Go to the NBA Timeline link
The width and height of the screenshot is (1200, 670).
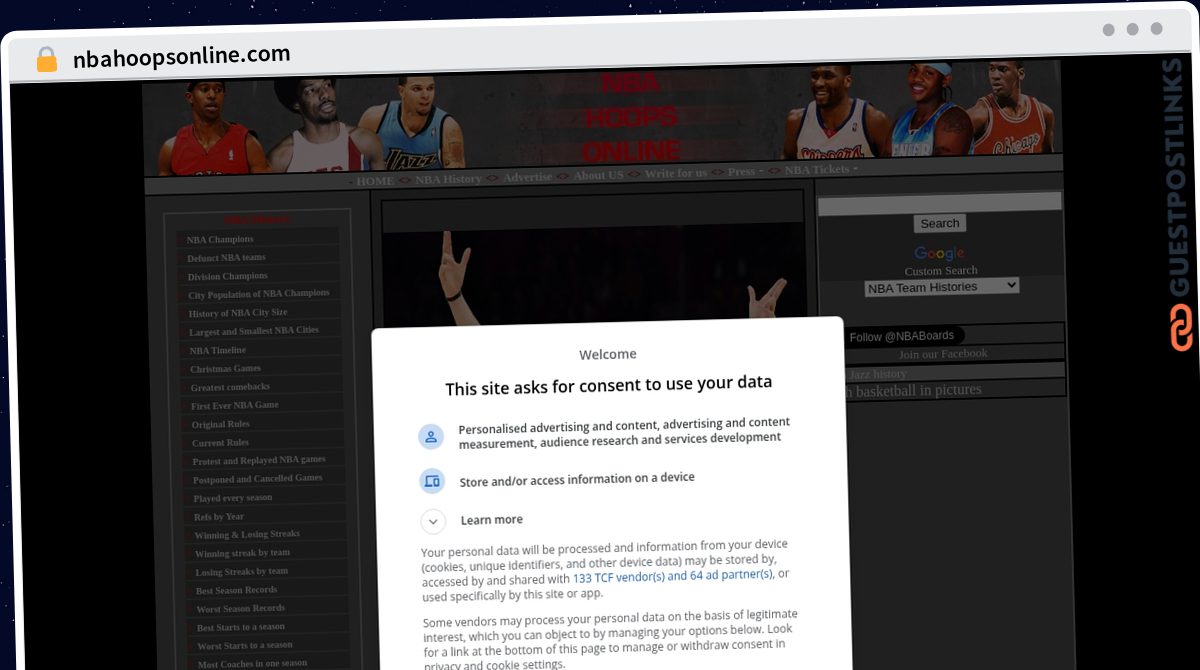click(x=218, y=350)
